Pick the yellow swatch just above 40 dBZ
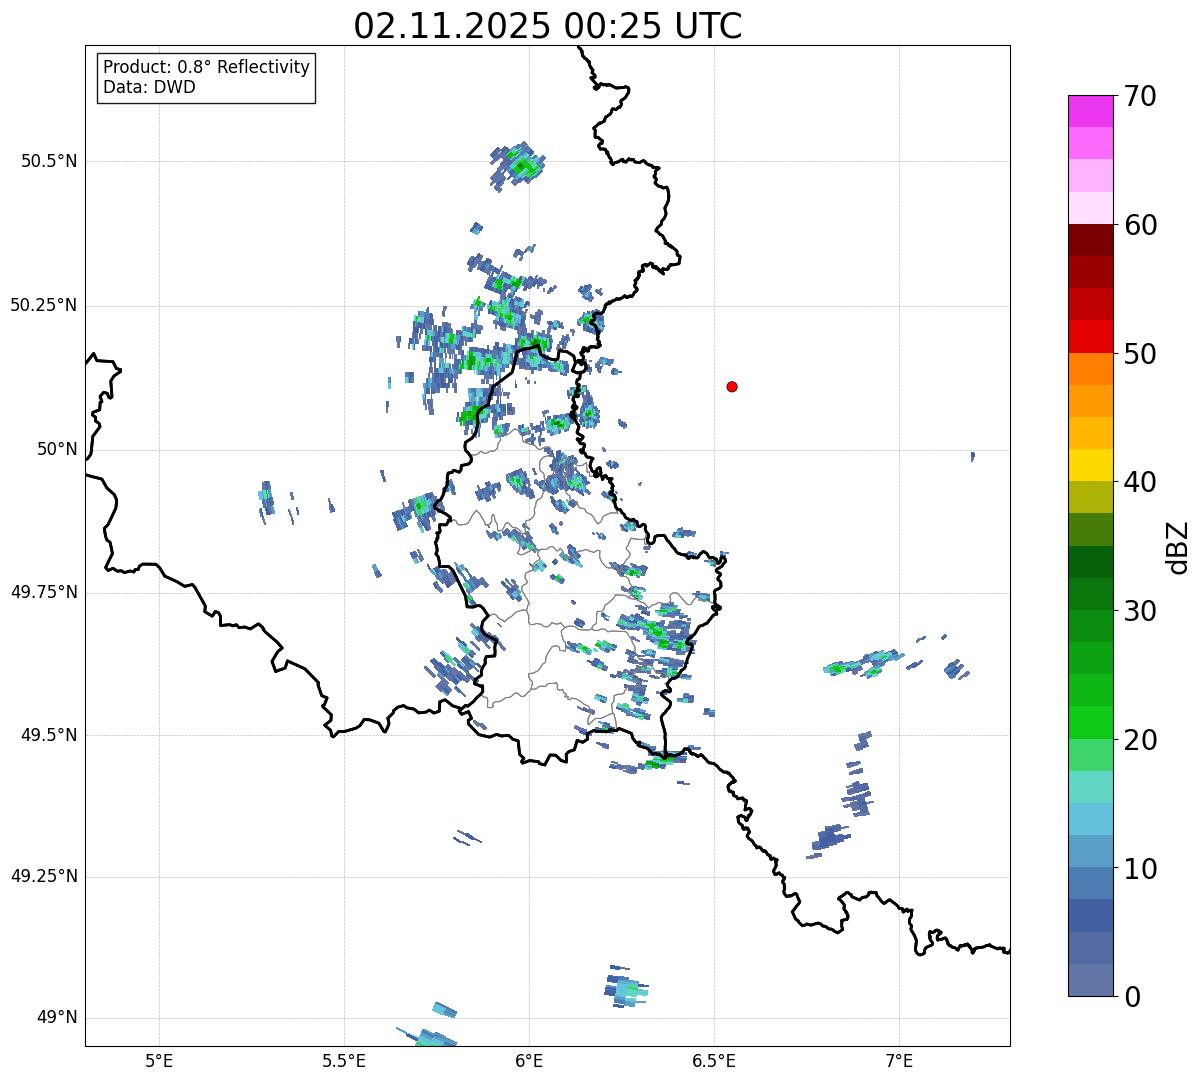This screenshot has height=1081, width=1202. (1090, 466)
